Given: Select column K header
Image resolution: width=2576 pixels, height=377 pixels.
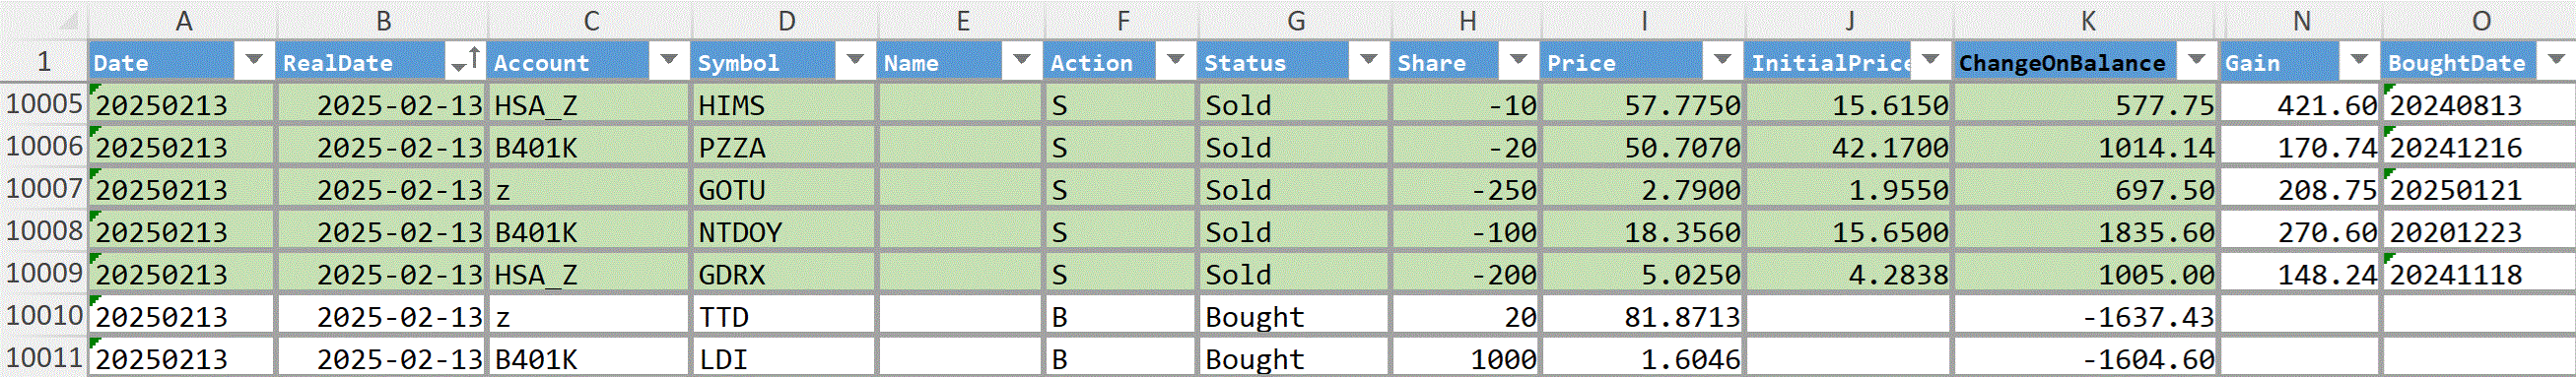Looking at the screenshot, I should (x=2086, y=21).
